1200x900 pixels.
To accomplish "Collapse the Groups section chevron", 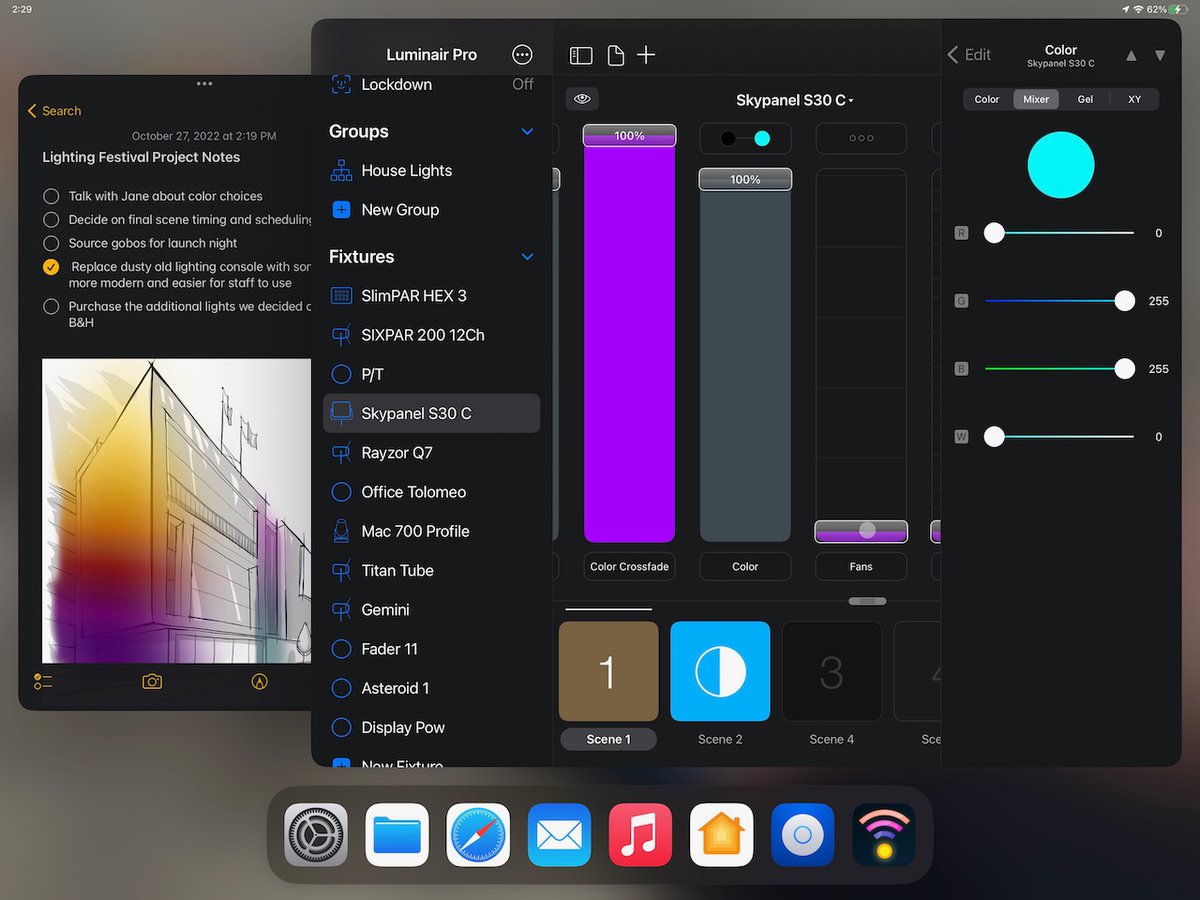I will 527,132.
